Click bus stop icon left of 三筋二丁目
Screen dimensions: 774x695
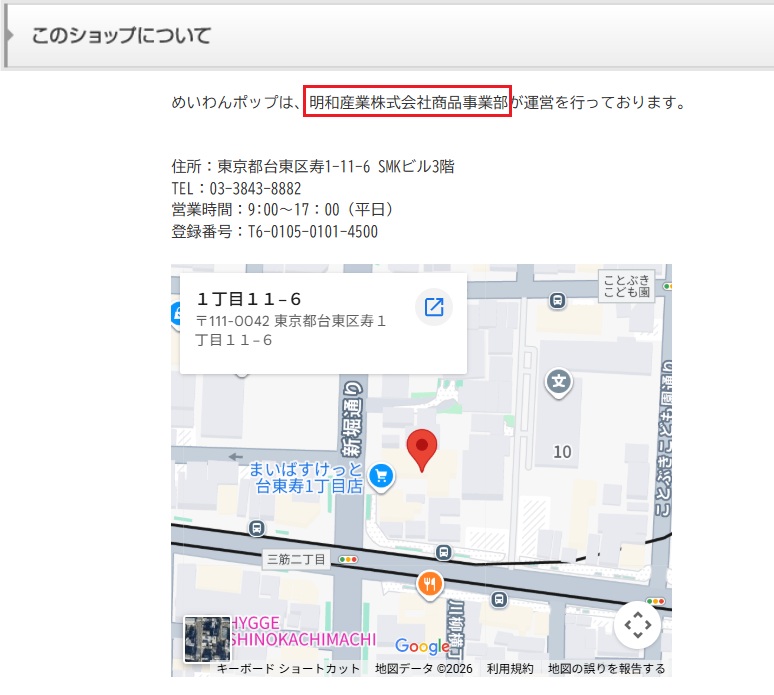[x=258, y=527]
